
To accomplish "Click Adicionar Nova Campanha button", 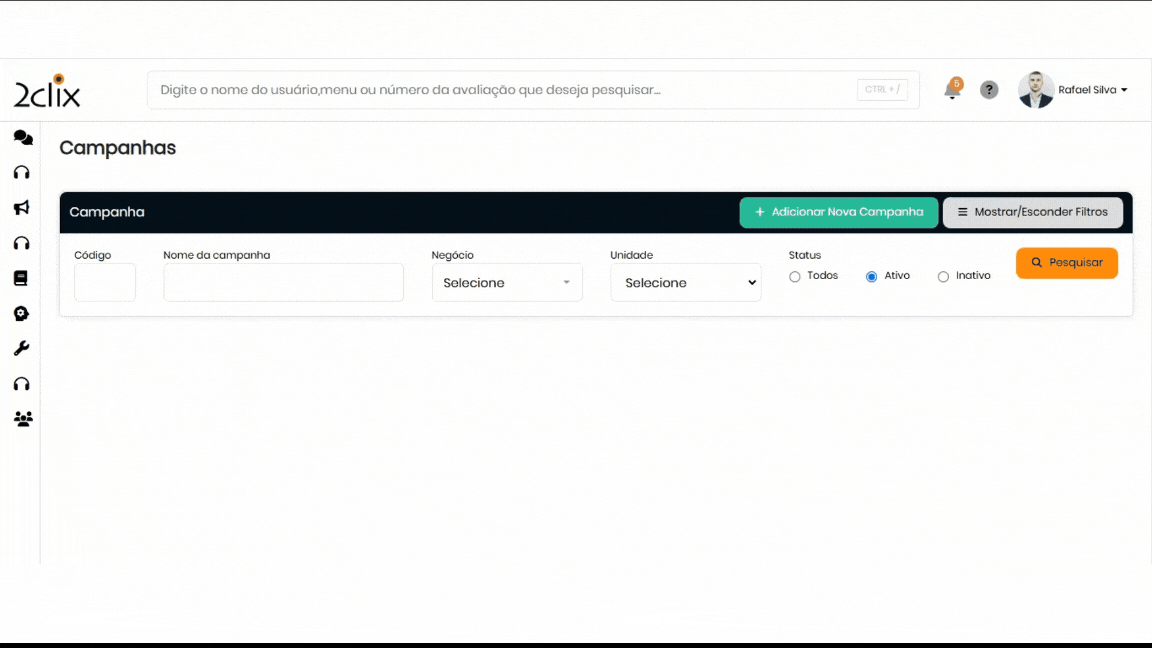I will coord(839,212).
